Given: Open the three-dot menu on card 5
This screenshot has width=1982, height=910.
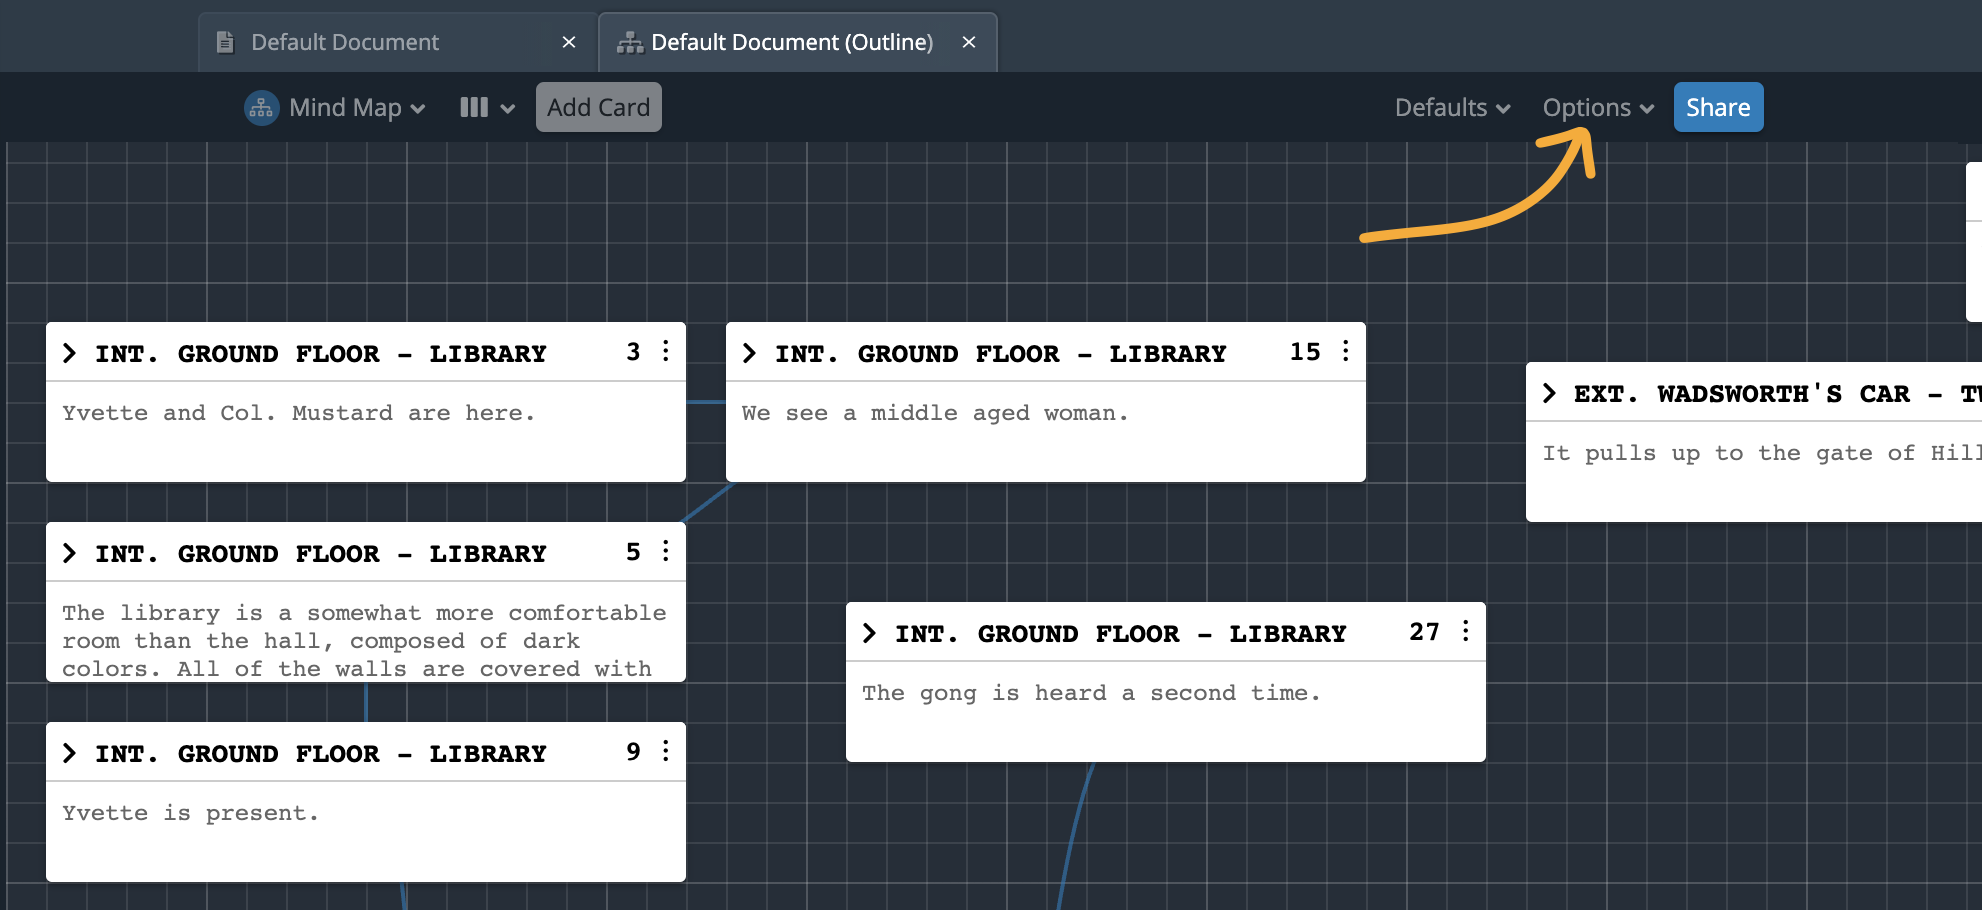Looking at the screenshot, I should [x=666, y=551].
